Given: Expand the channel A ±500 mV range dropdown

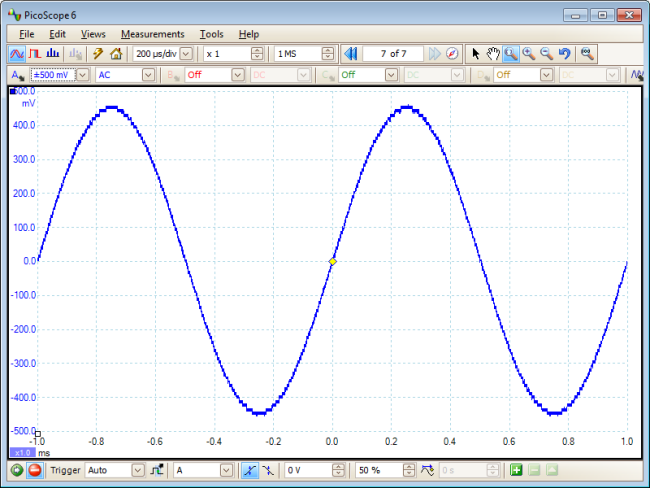Looking at the screenshot, I should (82, 75).
